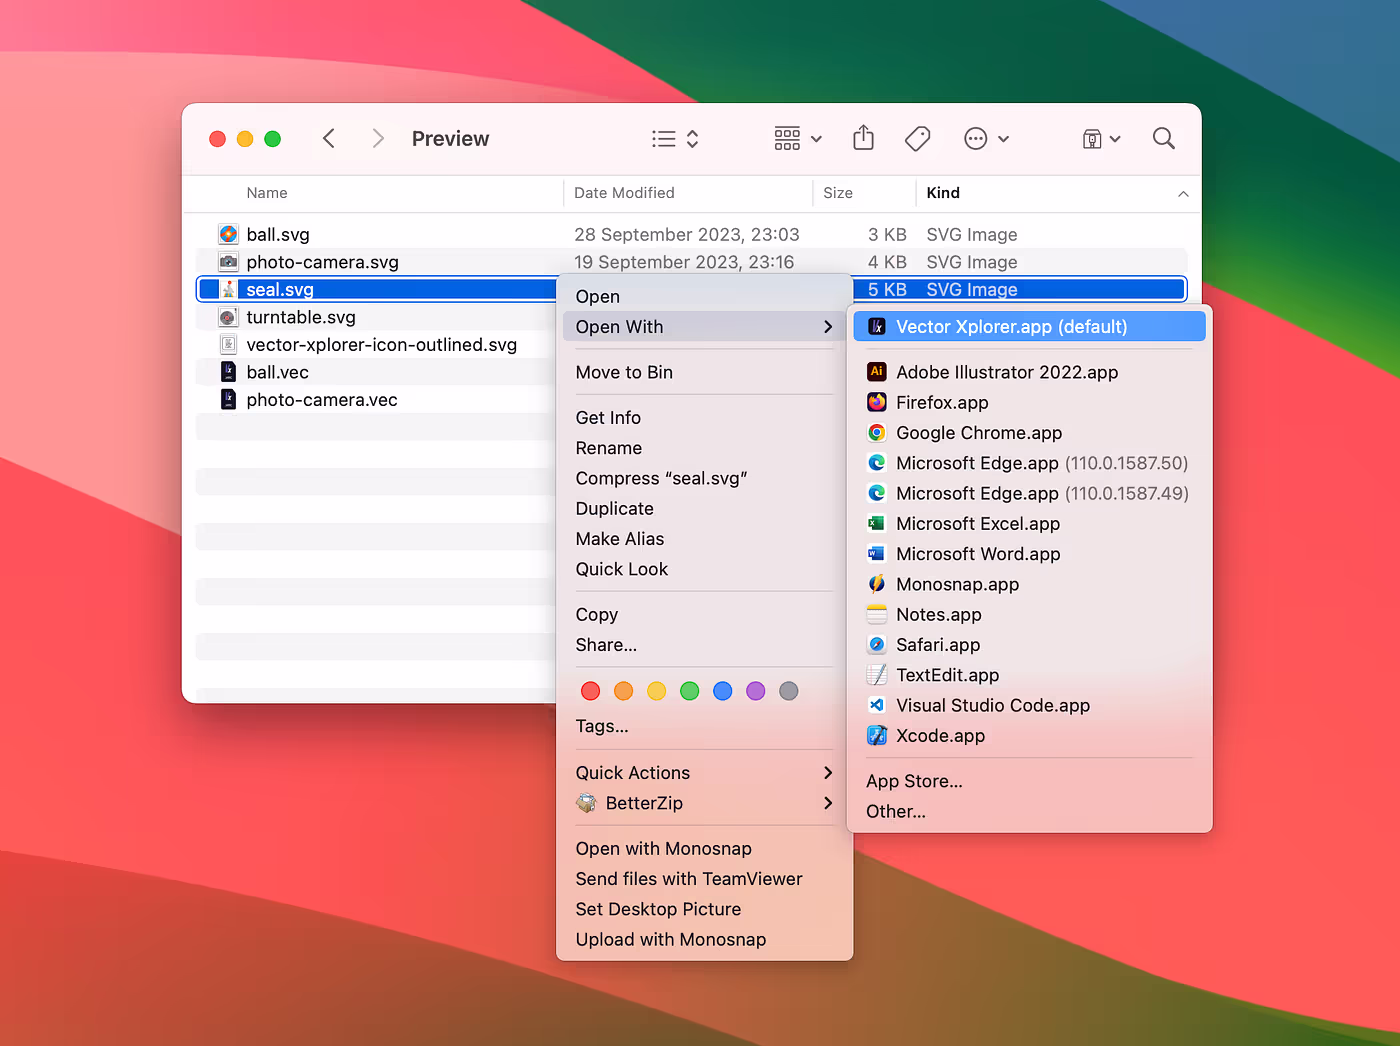Open with Safari.app
The image size is (1400, 1046).
click(x=1030, y=645)
